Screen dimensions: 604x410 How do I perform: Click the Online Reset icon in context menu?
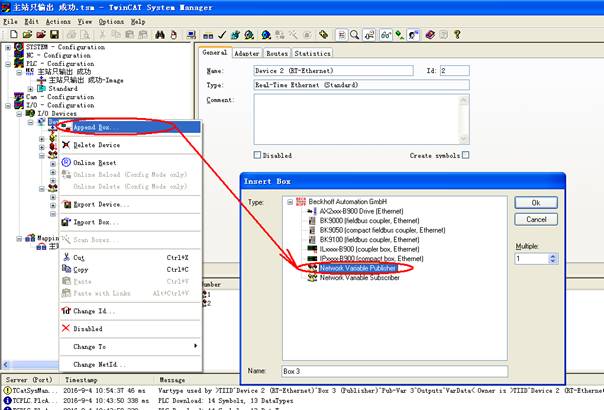[66, 162]
